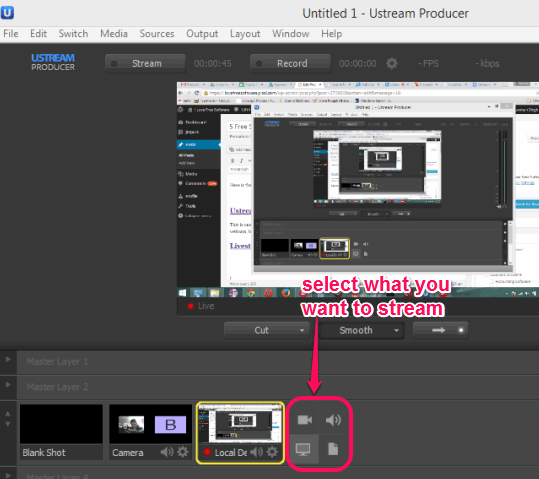Click the Camera shot label
The width and height of the screenshot is (539, 479).
128,453
